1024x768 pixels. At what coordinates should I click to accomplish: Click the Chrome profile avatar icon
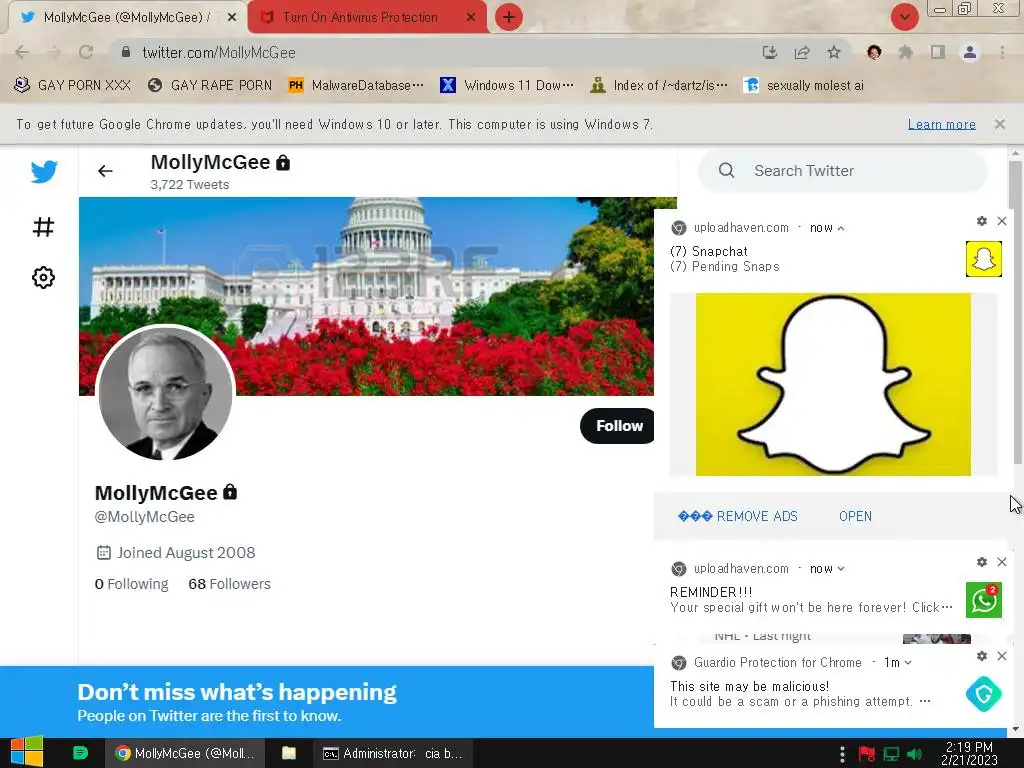[970, 52]
